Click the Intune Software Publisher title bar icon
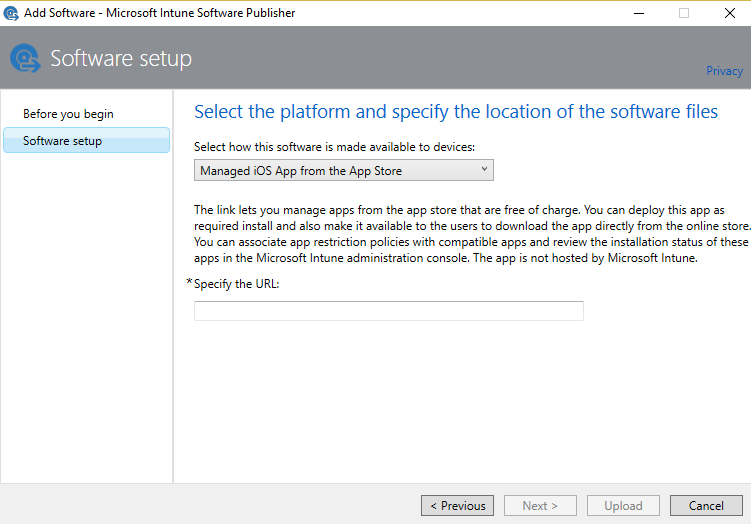The image size is (751, 524). 11,13
